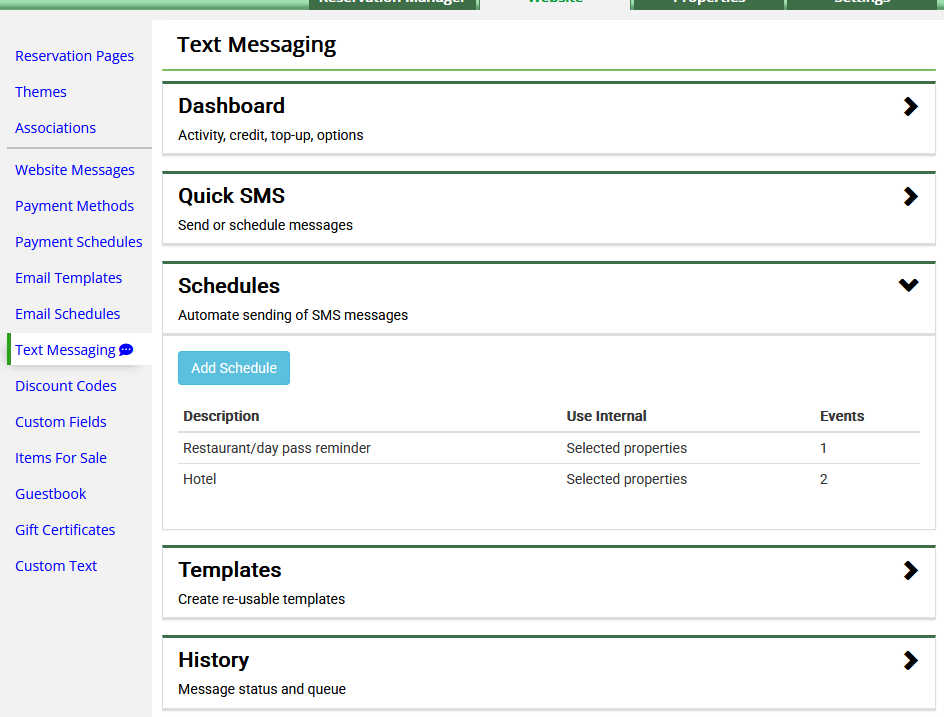This screenshot has height=717, width=944.
Task: Open the Associations page link
Action: [x=55, y=128]
